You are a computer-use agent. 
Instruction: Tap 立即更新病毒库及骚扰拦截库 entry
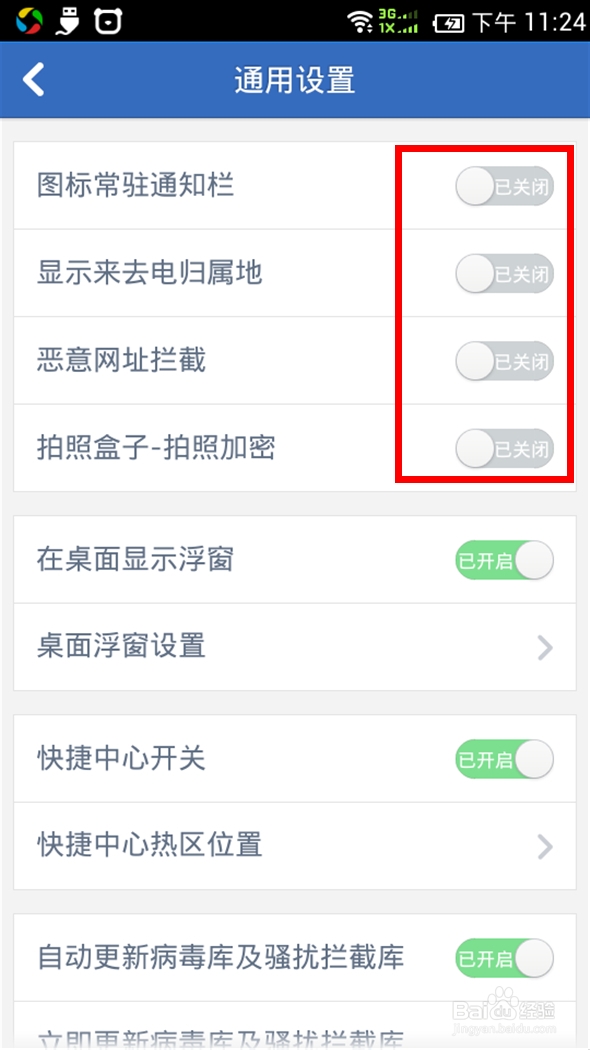click(x=295, y=1026)
